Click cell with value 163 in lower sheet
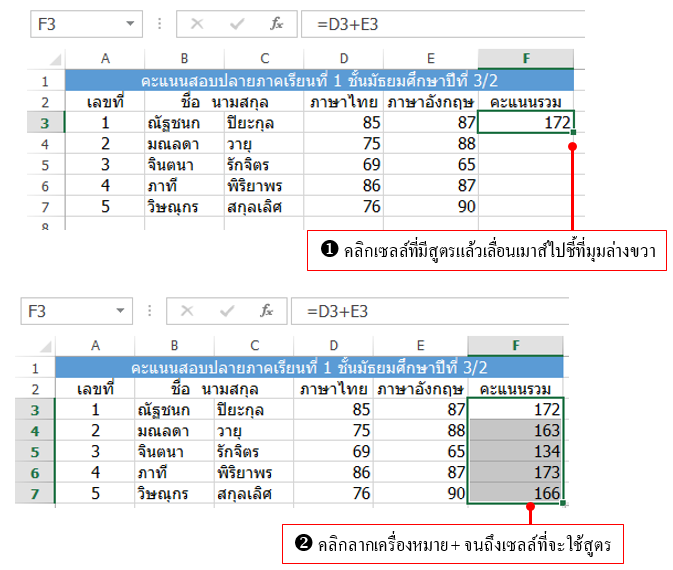Screen dimensions: 673x570 point(520,430)
